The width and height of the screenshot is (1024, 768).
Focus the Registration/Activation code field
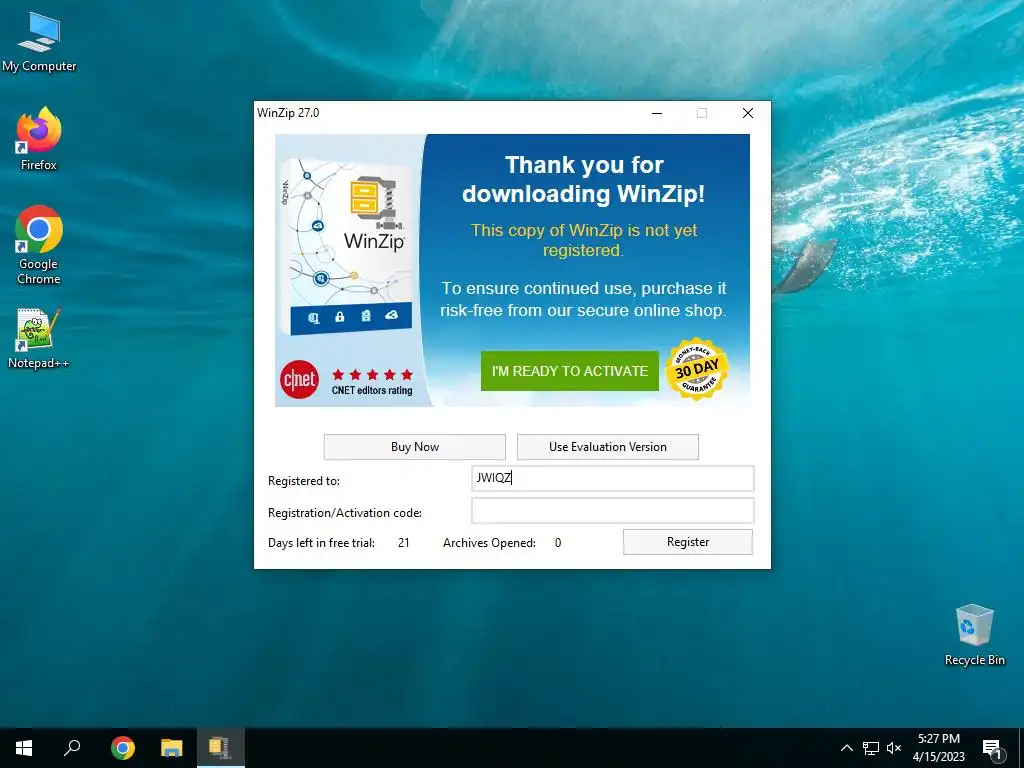pyautogui.click(x=613, y=510)
